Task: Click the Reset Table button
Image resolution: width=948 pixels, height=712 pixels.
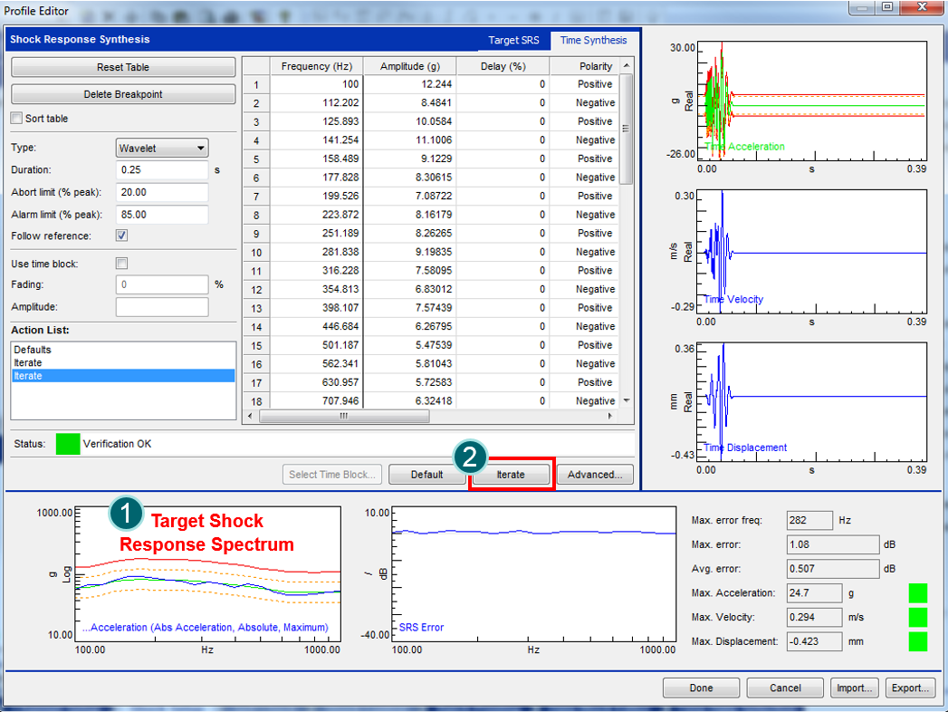Action: pos(123,67)
